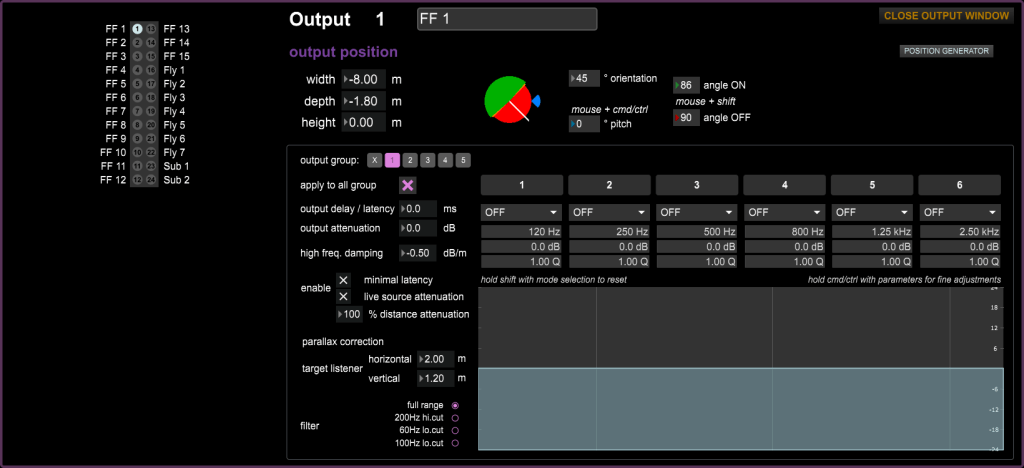Image resolution: width=1024 pixels, height=468 pixels.
Task: Switch to output group 5
Action: point(463,160)
